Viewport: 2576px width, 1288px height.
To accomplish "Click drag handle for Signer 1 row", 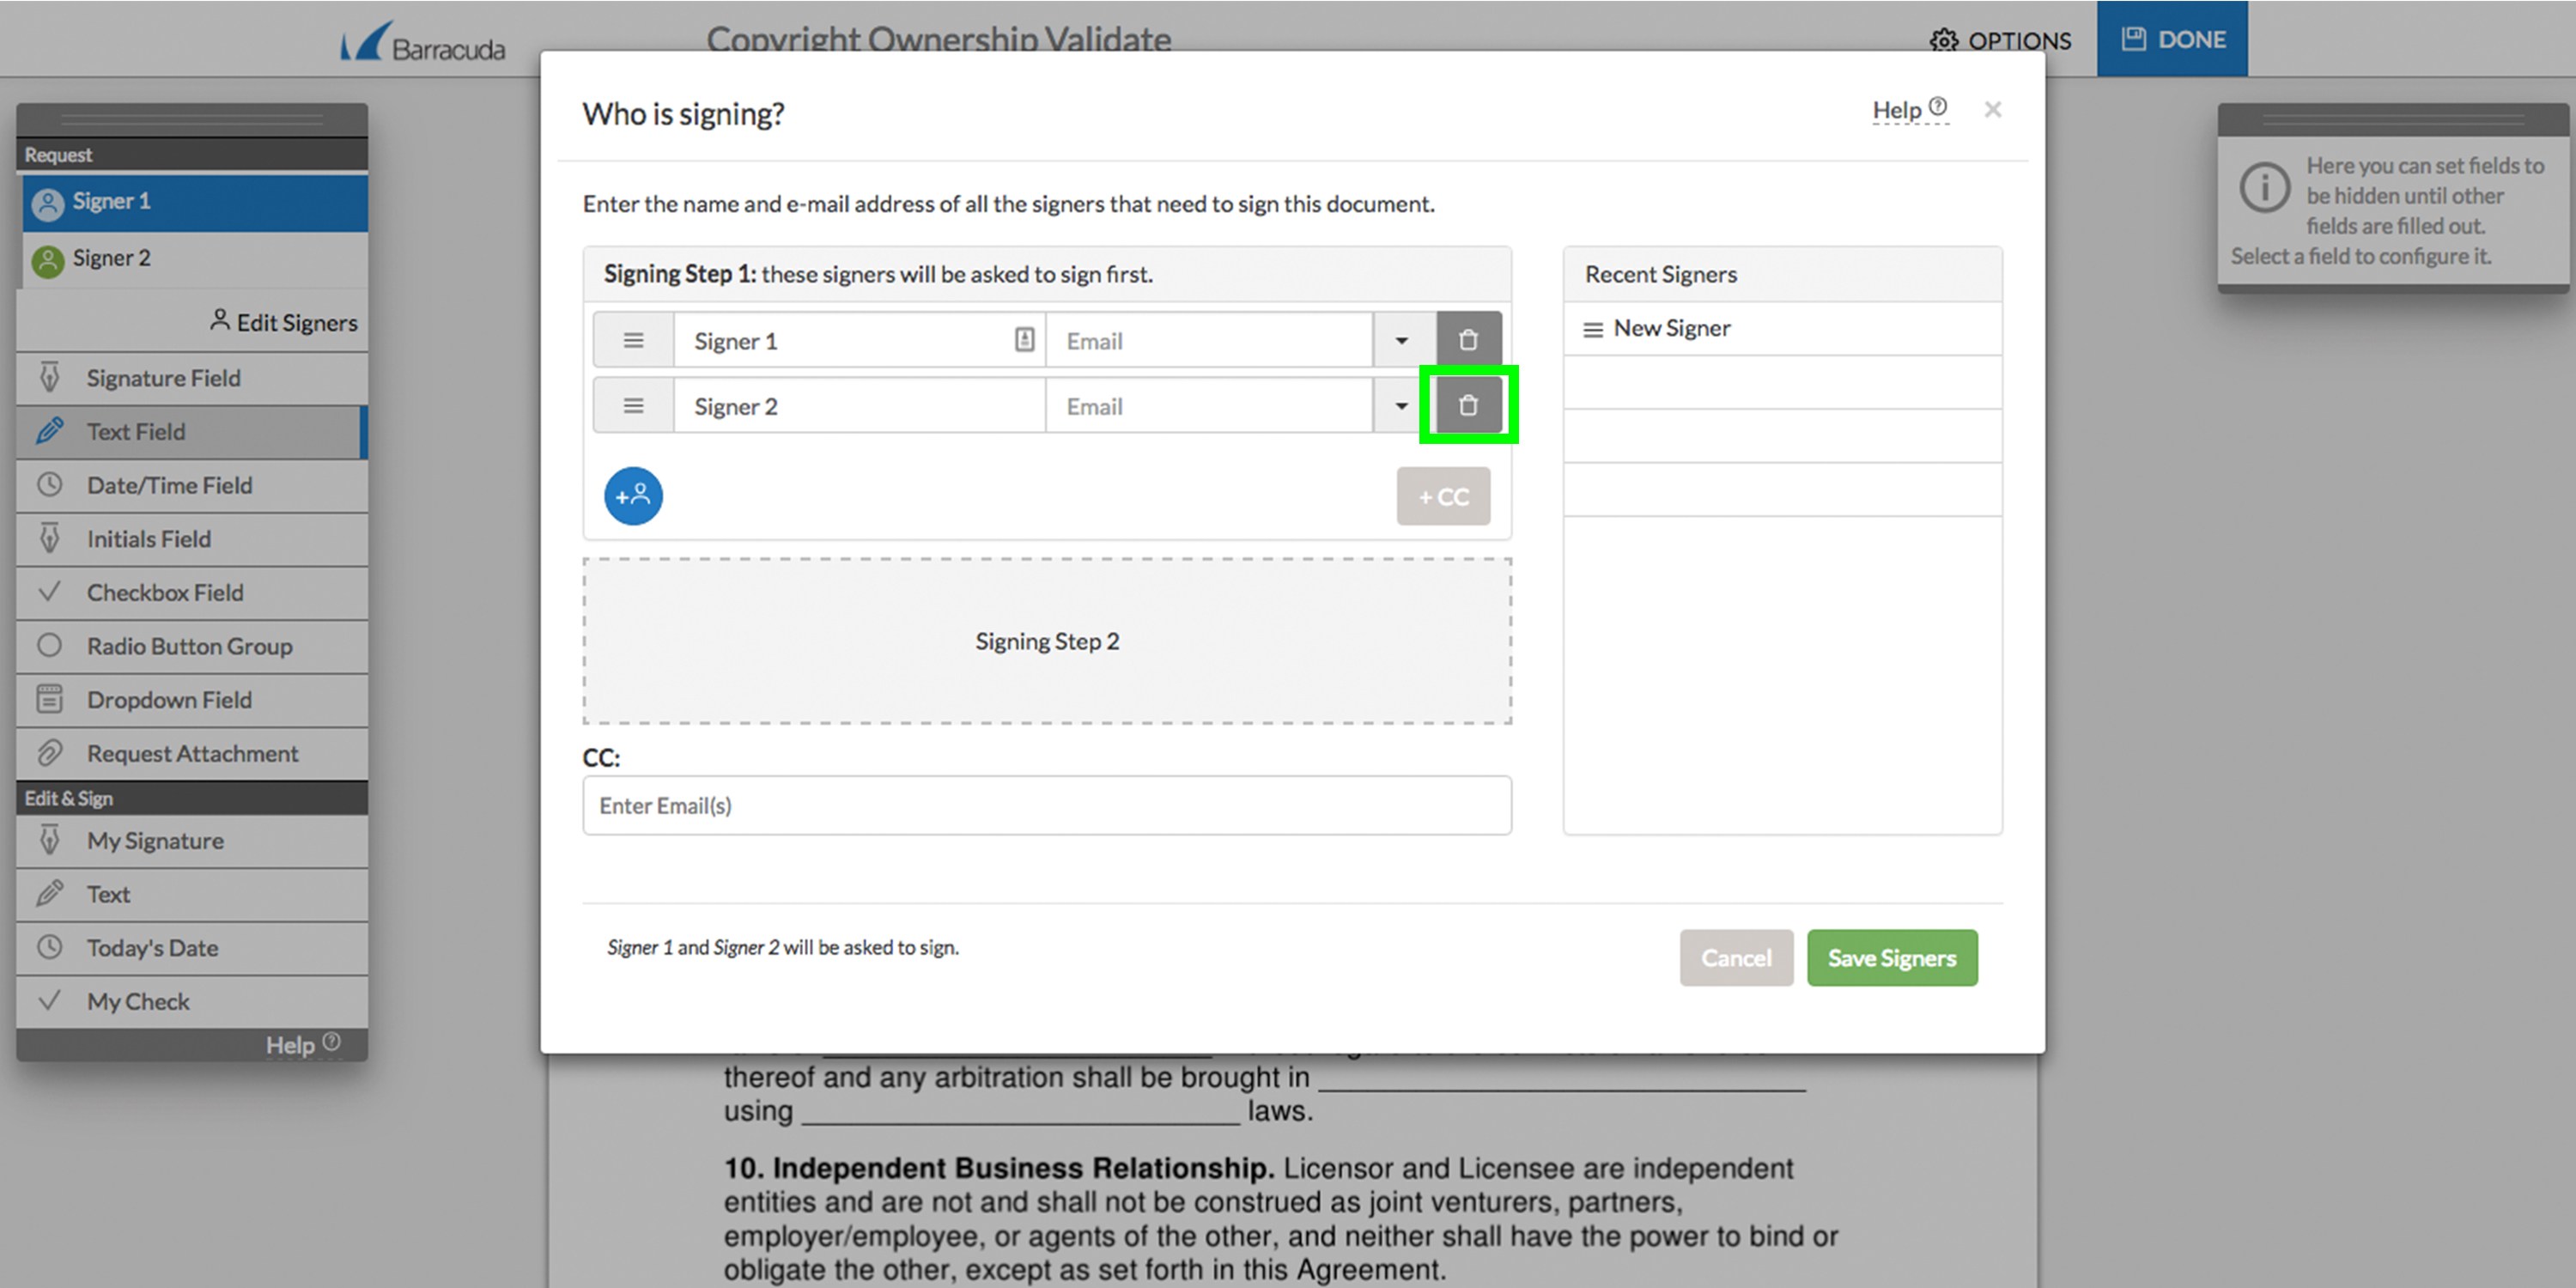I will tap(633, 340).
